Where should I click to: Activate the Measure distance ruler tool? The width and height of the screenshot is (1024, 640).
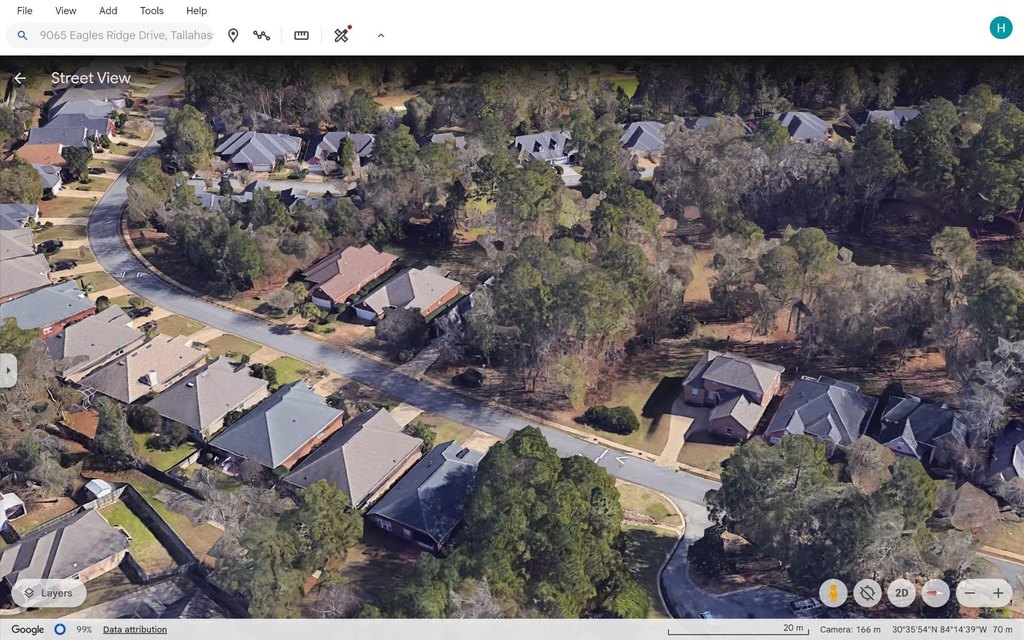pos(301,35)
